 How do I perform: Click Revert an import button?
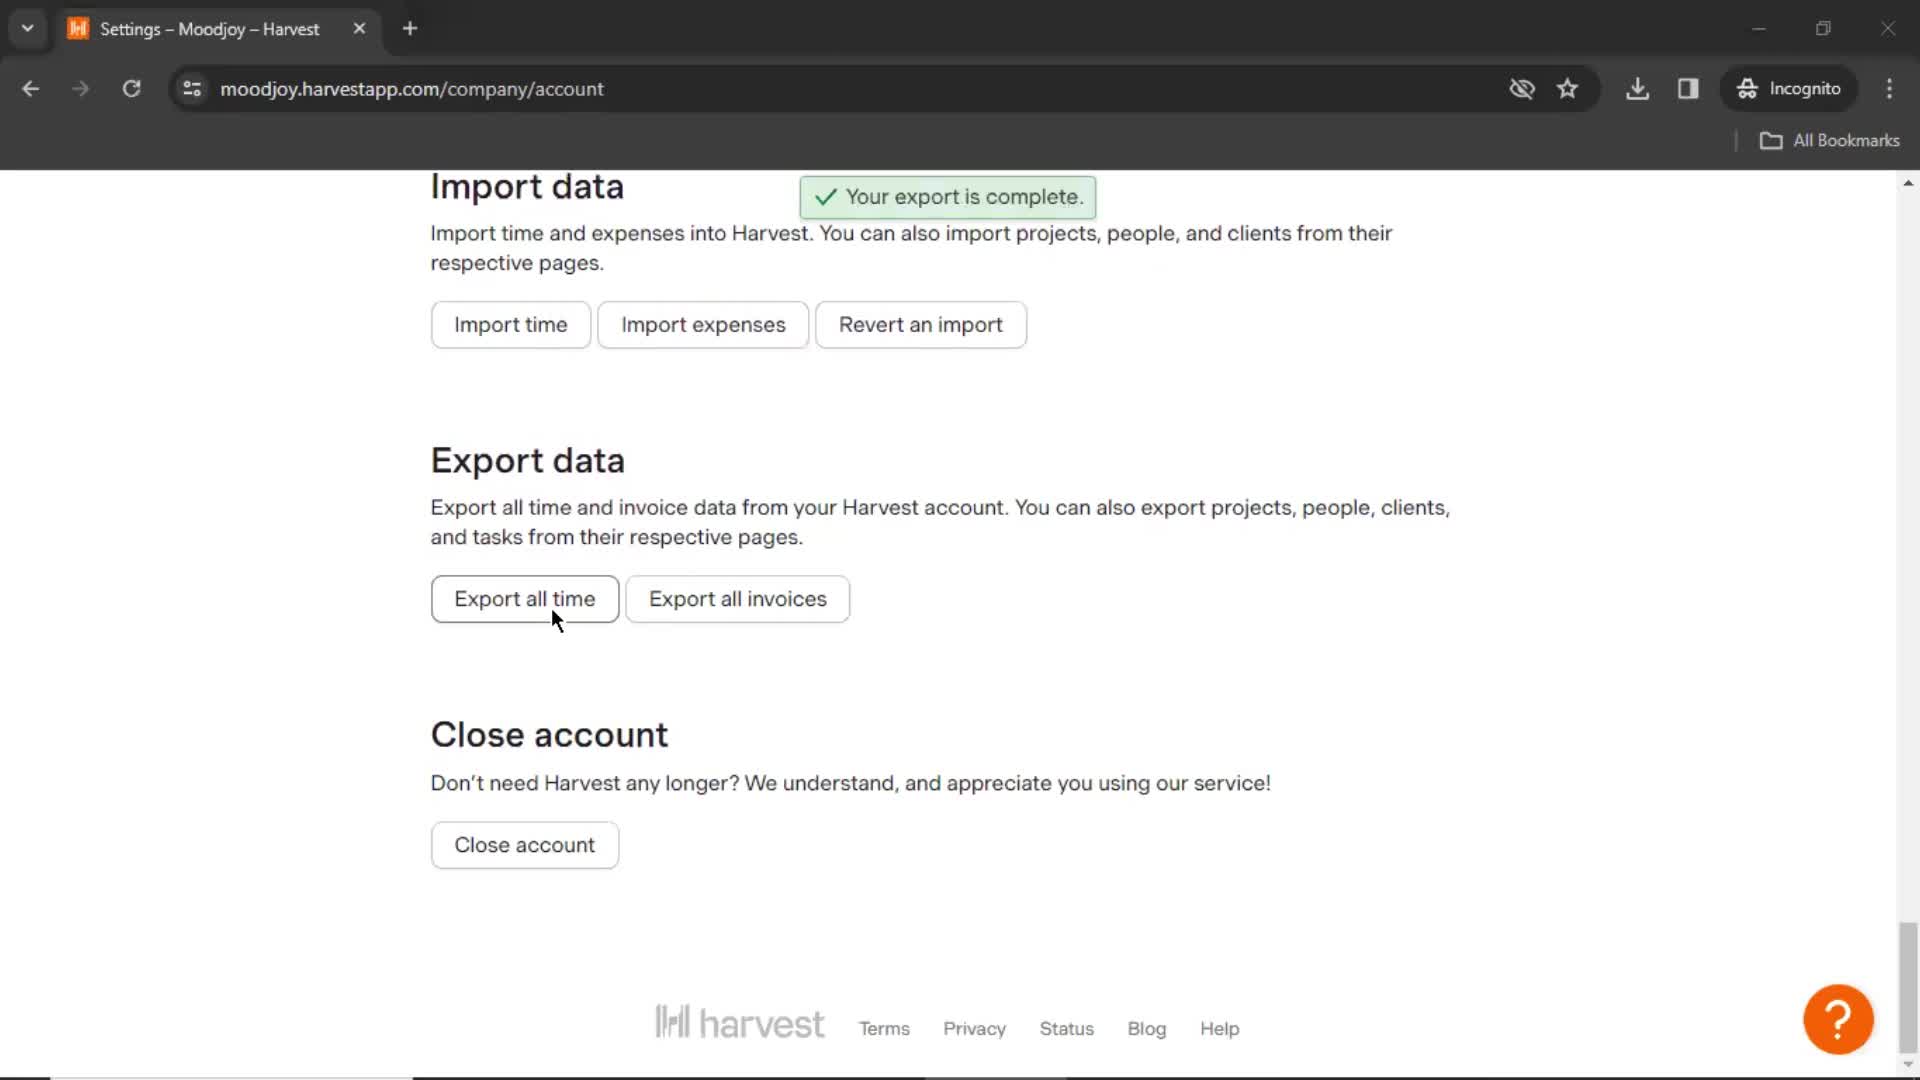coord(920,324)
